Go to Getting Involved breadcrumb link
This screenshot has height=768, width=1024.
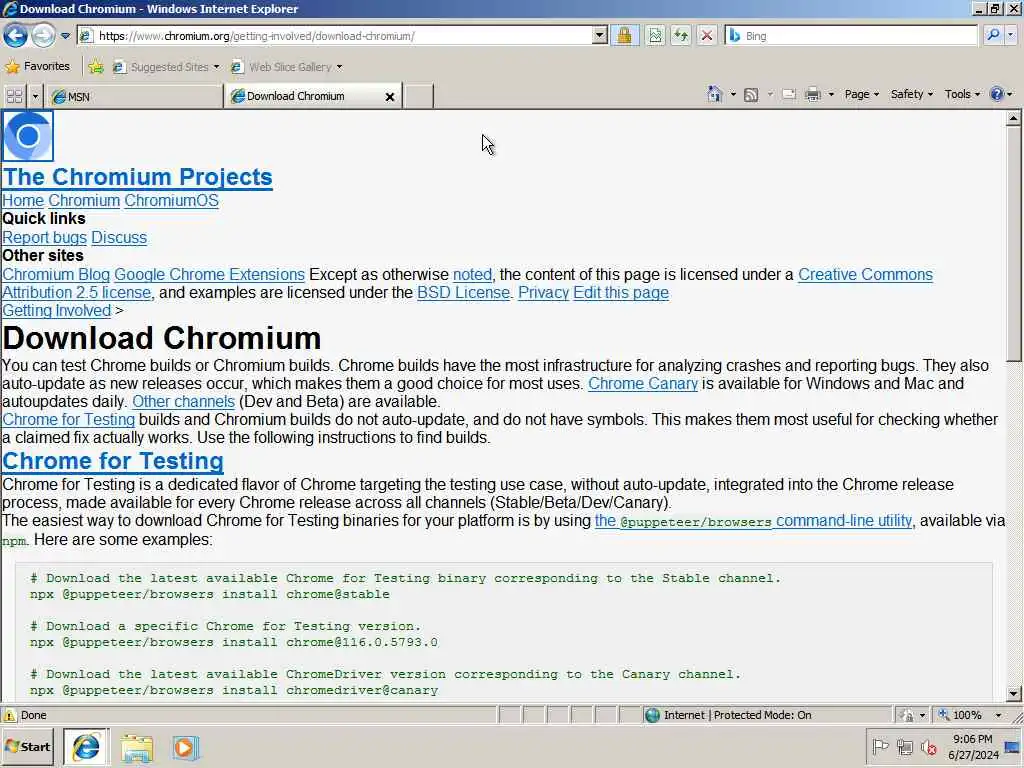(57, 311)
